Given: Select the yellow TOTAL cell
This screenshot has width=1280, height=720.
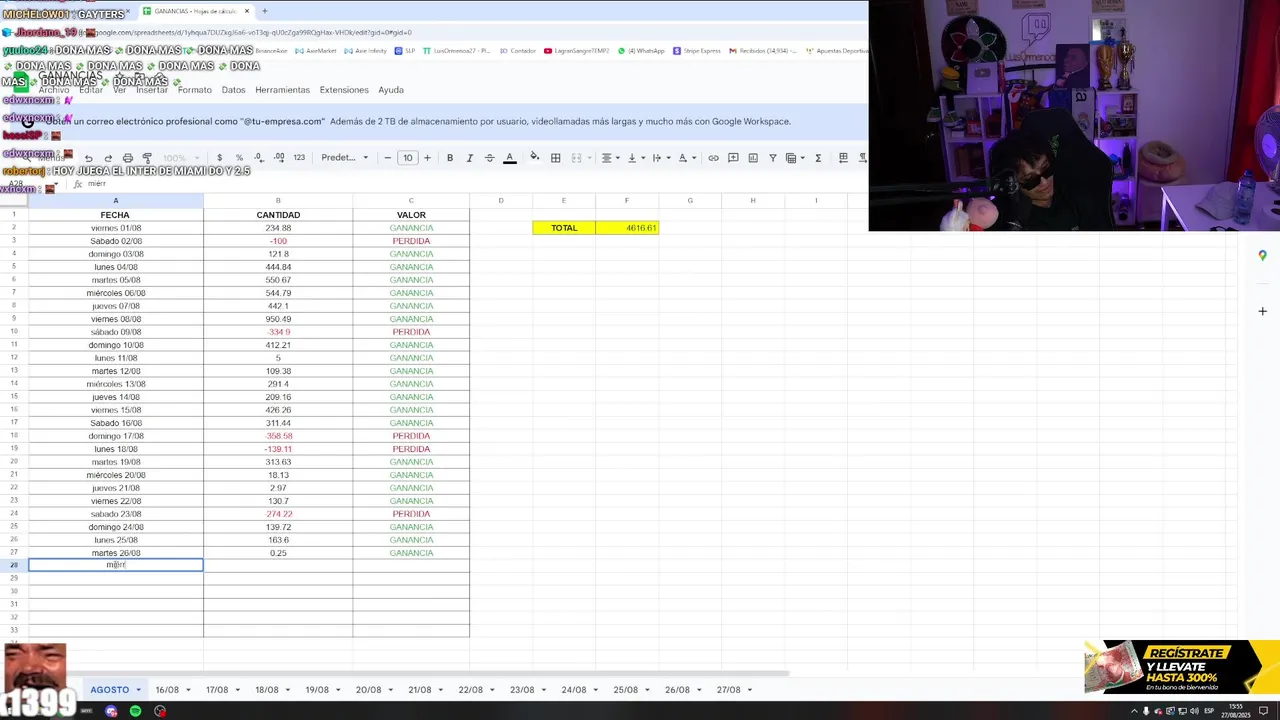Looking at the screenshot, I should tap(564, 228).
